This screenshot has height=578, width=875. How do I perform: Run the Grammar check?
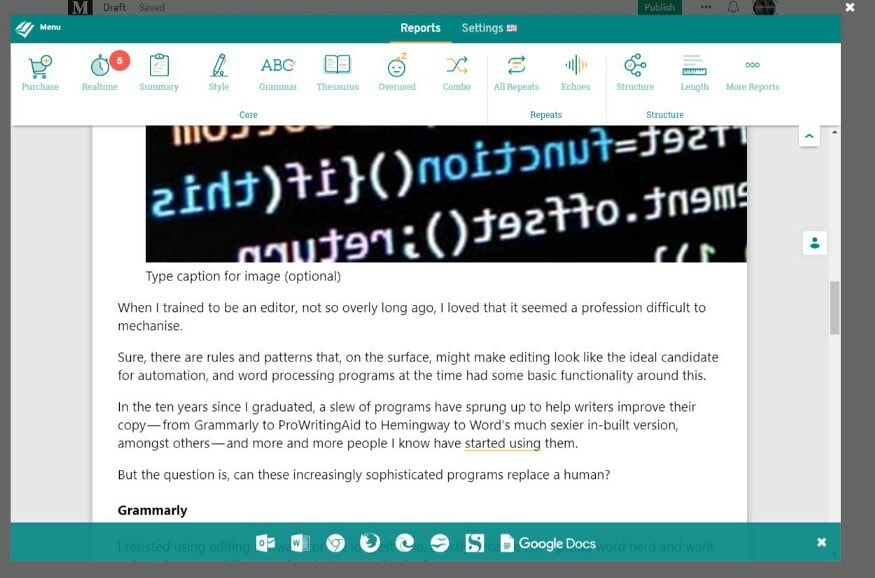click(278, 73)
